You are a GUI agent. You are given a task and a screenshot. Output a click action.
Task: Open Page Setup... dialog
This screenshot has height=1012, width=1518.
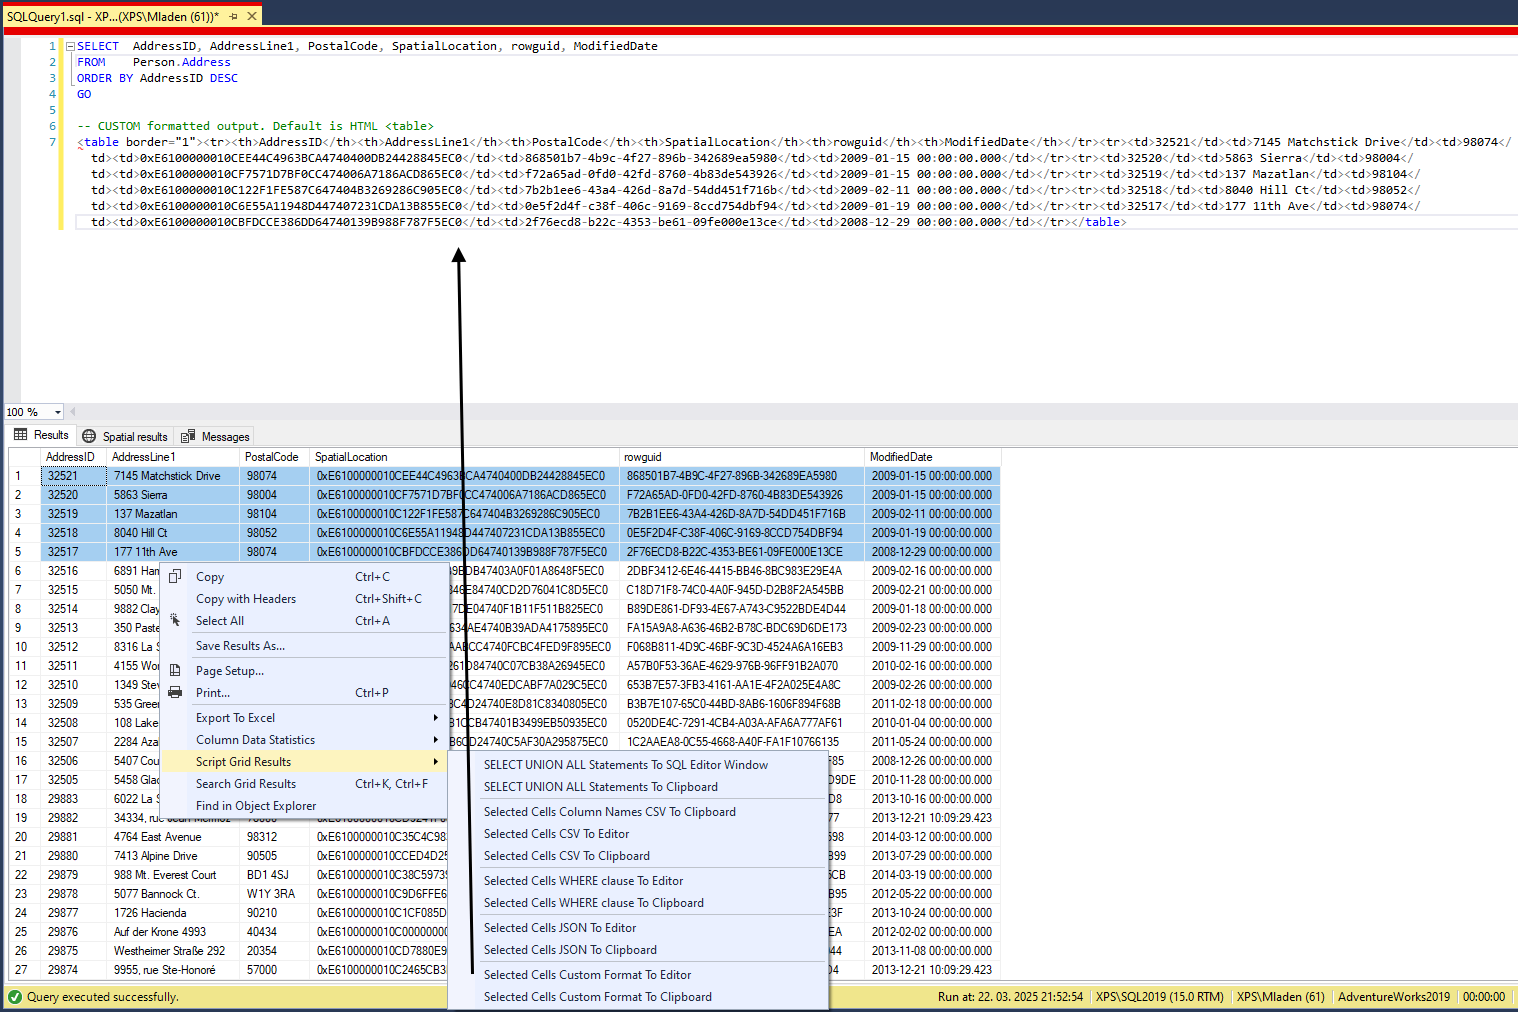pyautogui.click(x=304, y=670)
